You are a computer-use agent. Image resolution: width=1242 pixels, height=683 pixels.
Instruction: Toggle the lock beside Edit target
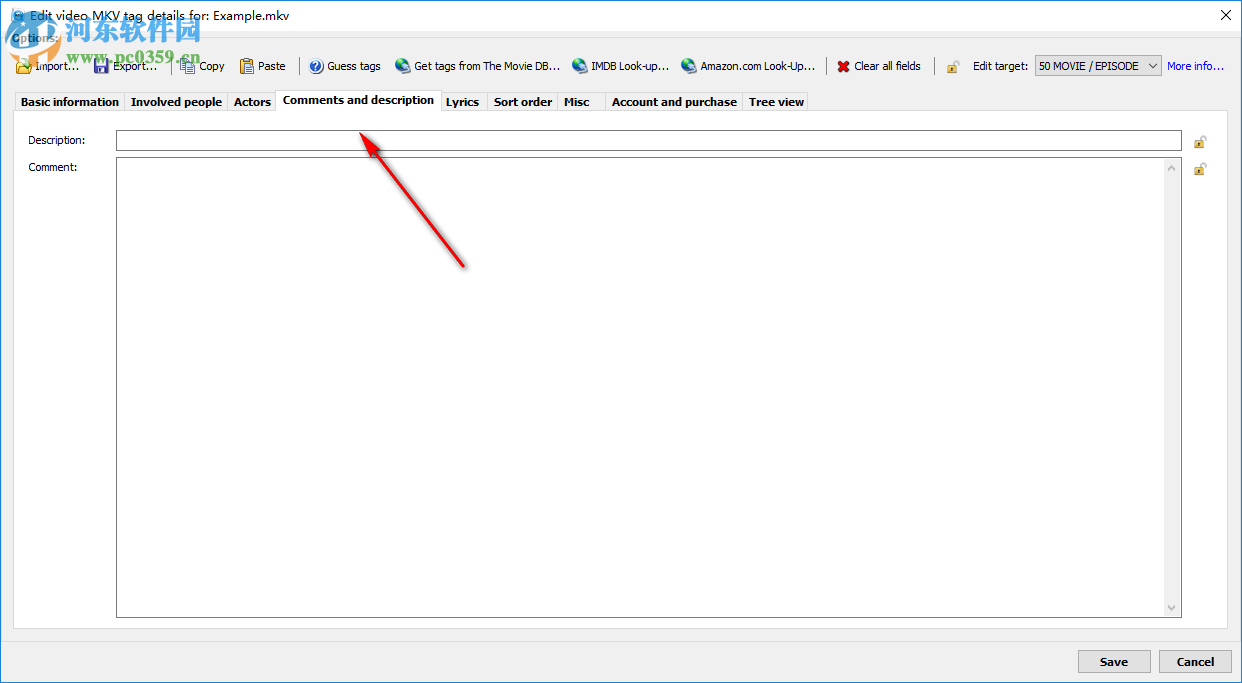click(x=952, y=65)
